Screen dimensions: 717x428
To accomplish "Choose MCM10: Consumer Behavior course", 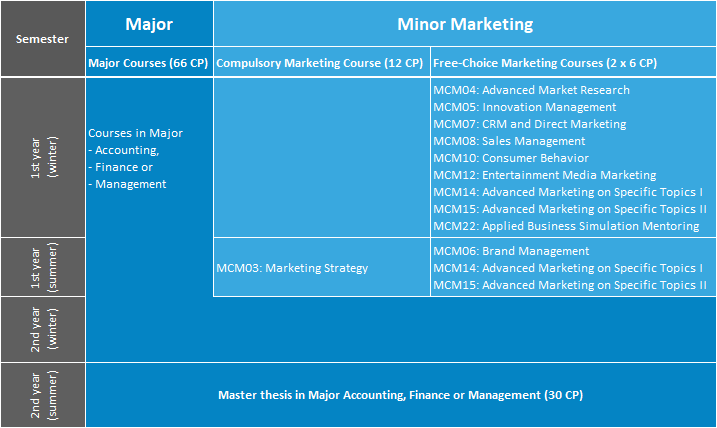I will click(511, 158).
